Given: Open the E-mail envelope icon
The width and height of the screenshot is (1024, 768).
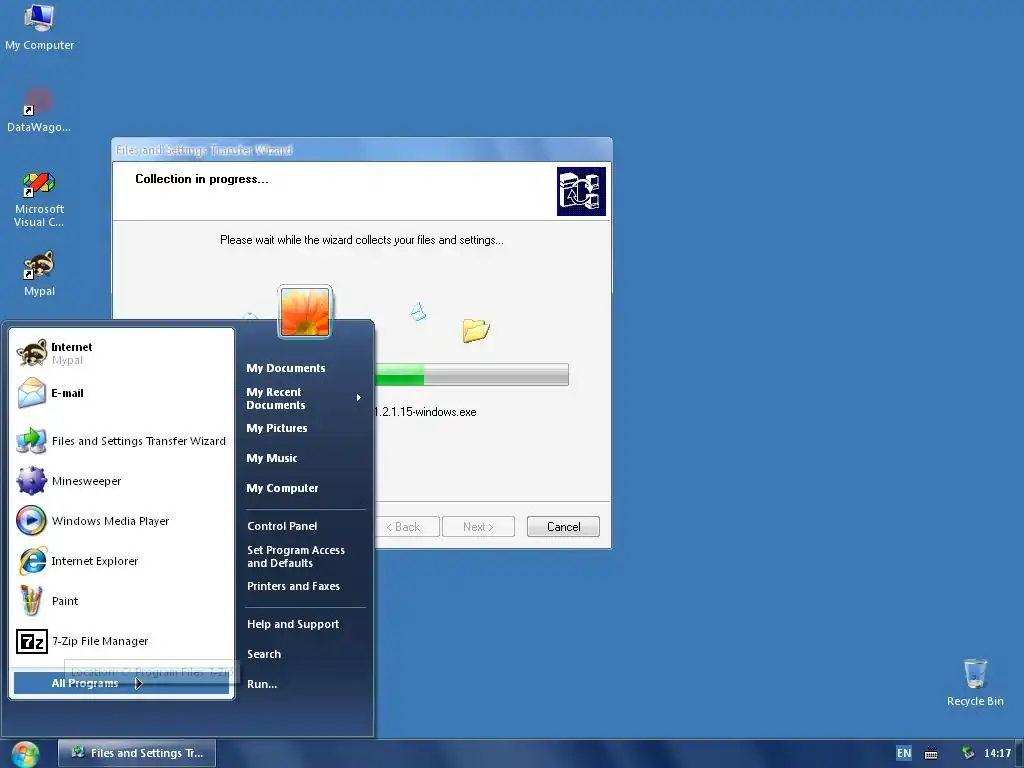Looking at the screenshot, I should tap(31, 393).
